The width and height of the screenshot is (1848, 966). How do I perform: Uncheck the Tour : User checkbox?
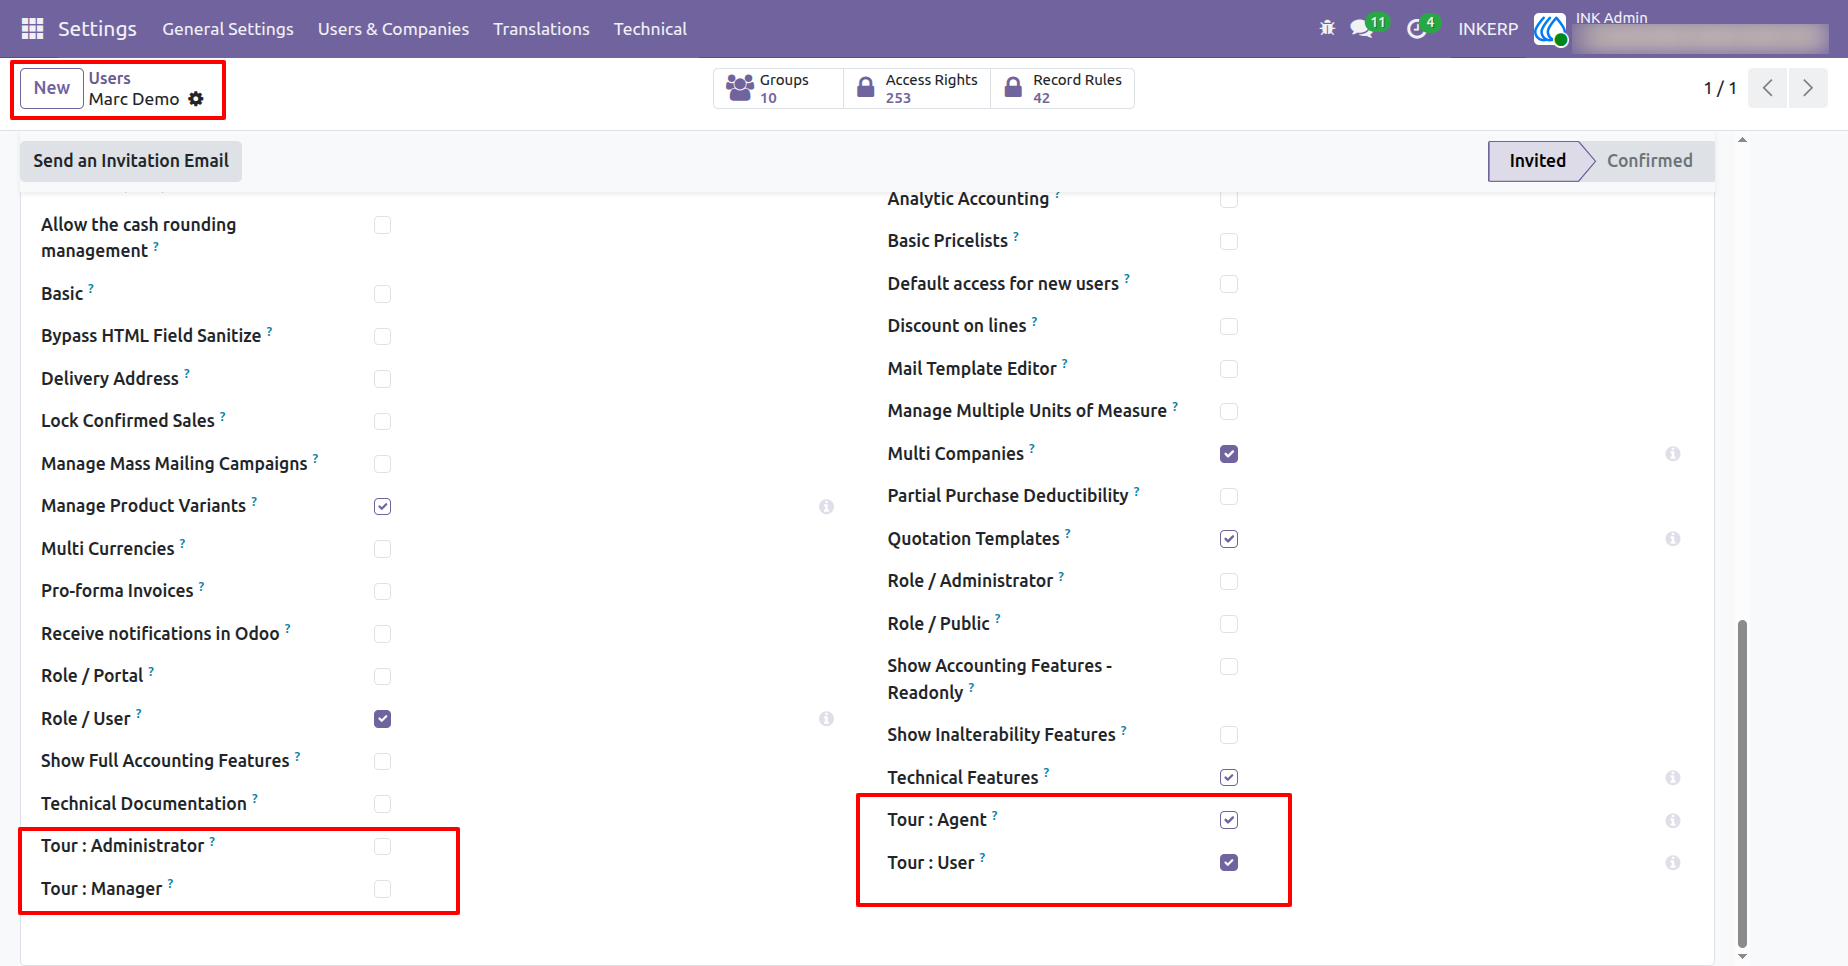(x=1229, y=862)
